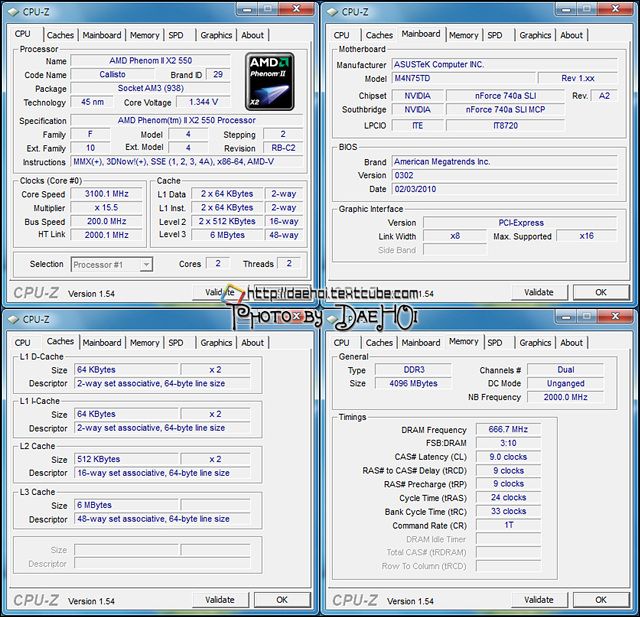Click the L2 Cache Size 512 KBytes field

click(x=127, y=459)
